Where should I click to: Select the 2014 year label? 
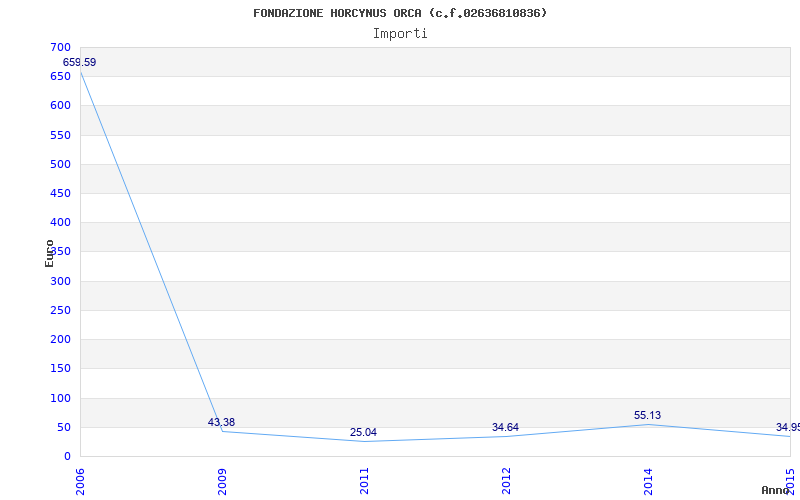(648, 482)
